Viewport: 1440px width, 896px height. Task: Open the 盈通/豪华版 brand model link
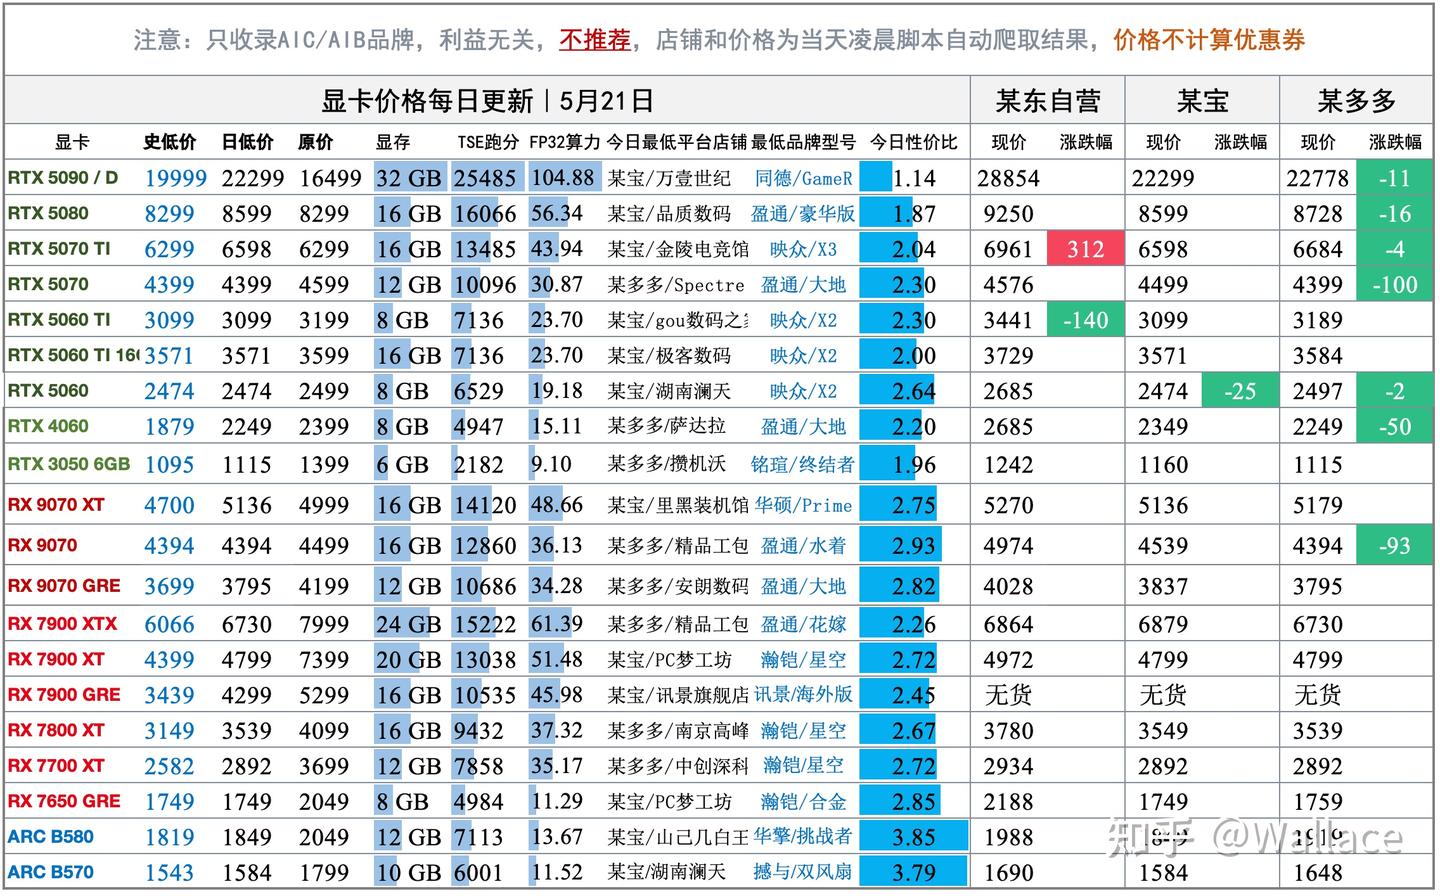[x=803, y=214]
